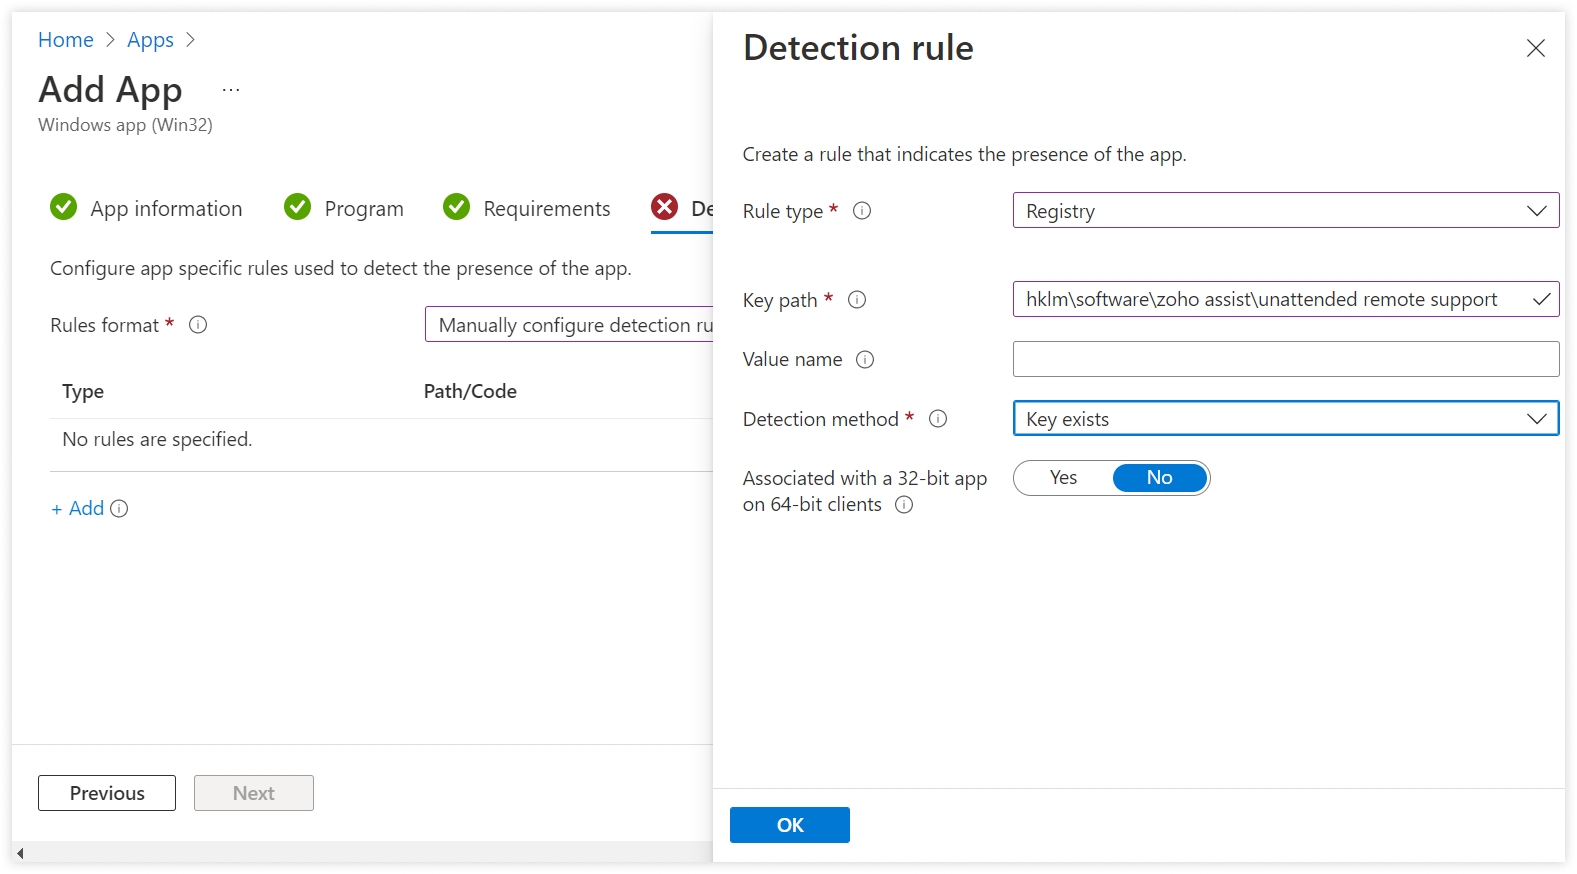Screen dimensions: 1577x874
Task: Click the Key path info icon
Action: coord(857,300)
